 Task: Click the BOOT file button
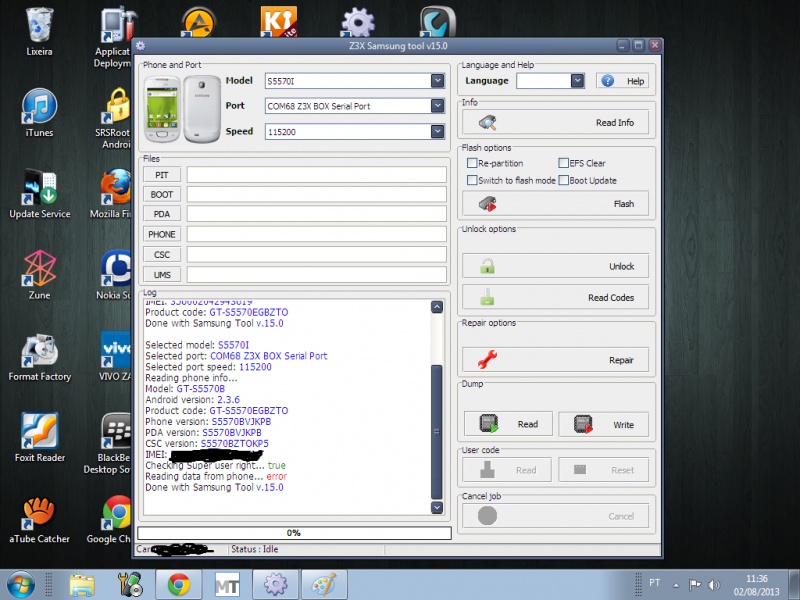pyautogui.click(x=162, y=194)
